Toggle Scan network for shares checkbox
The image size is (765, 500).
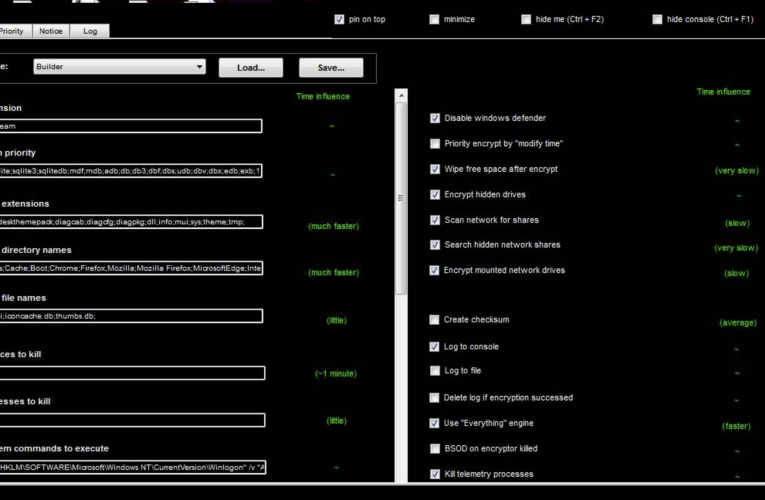435,220
